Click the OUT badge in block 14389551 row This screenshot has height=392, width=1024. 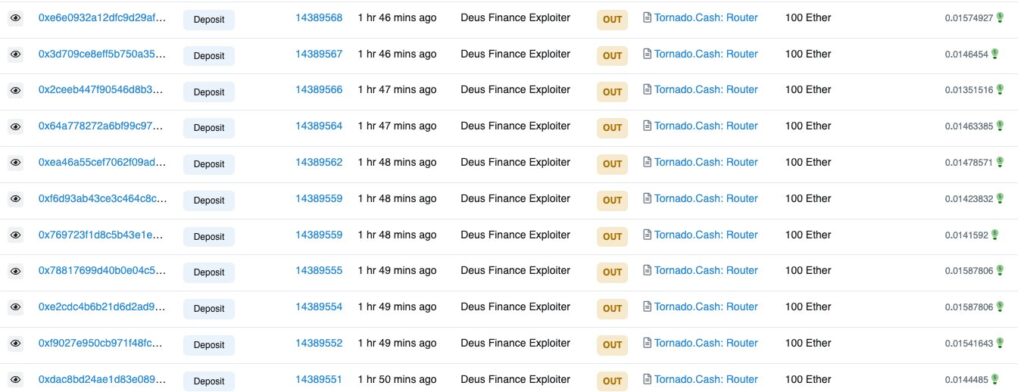pos(612,381)
